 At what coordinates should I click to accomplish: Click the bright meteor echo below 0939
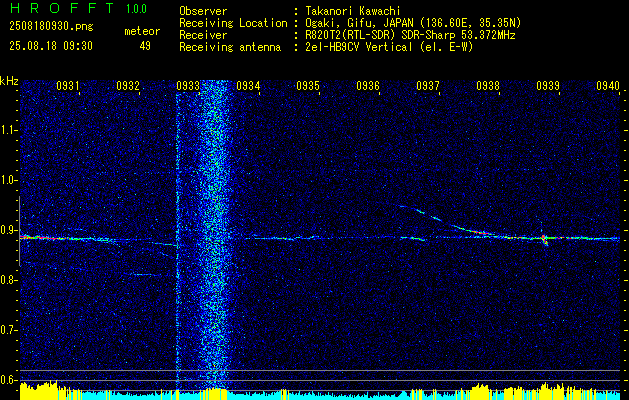tap(544, 240)
